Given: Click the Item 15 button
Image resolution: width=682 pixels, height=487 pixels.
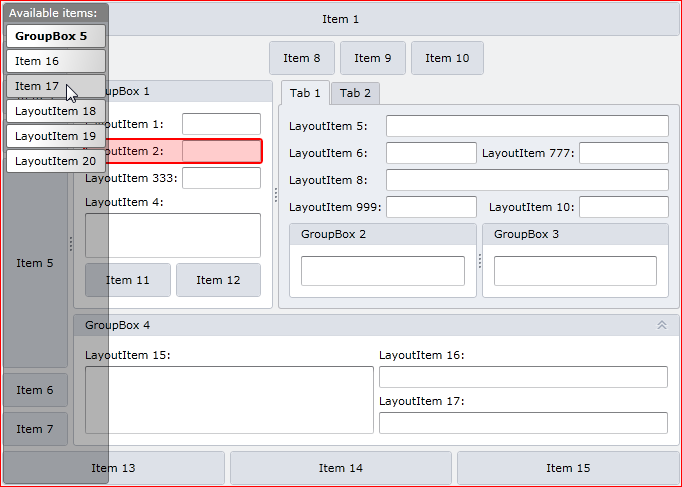Looking at the screenshot, I should pyautogui.click(x=568, y=468).
